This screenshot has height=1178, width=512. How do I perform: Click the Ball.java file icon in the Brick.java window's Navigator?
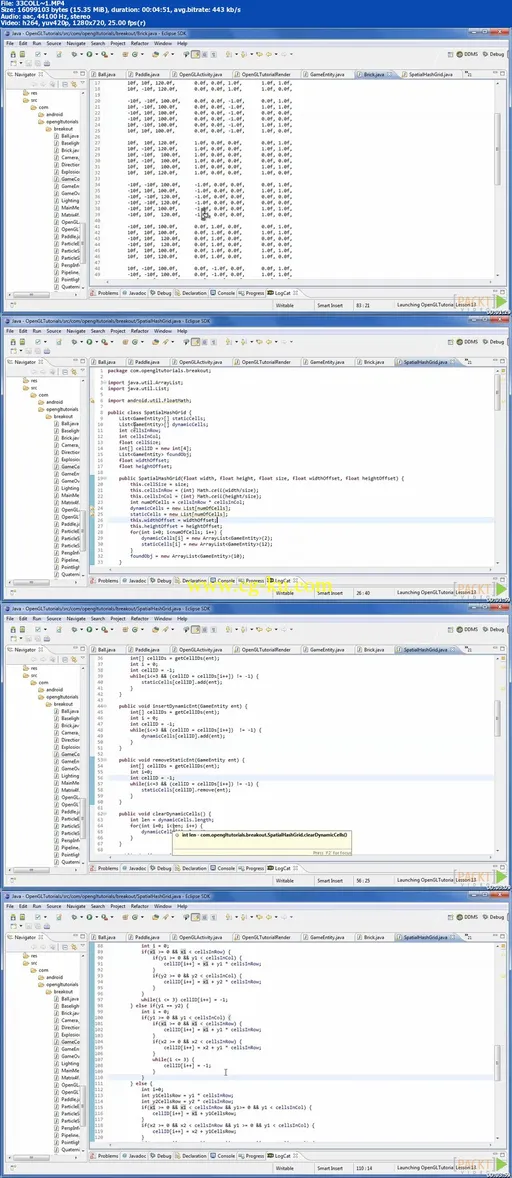click(58, 137)
